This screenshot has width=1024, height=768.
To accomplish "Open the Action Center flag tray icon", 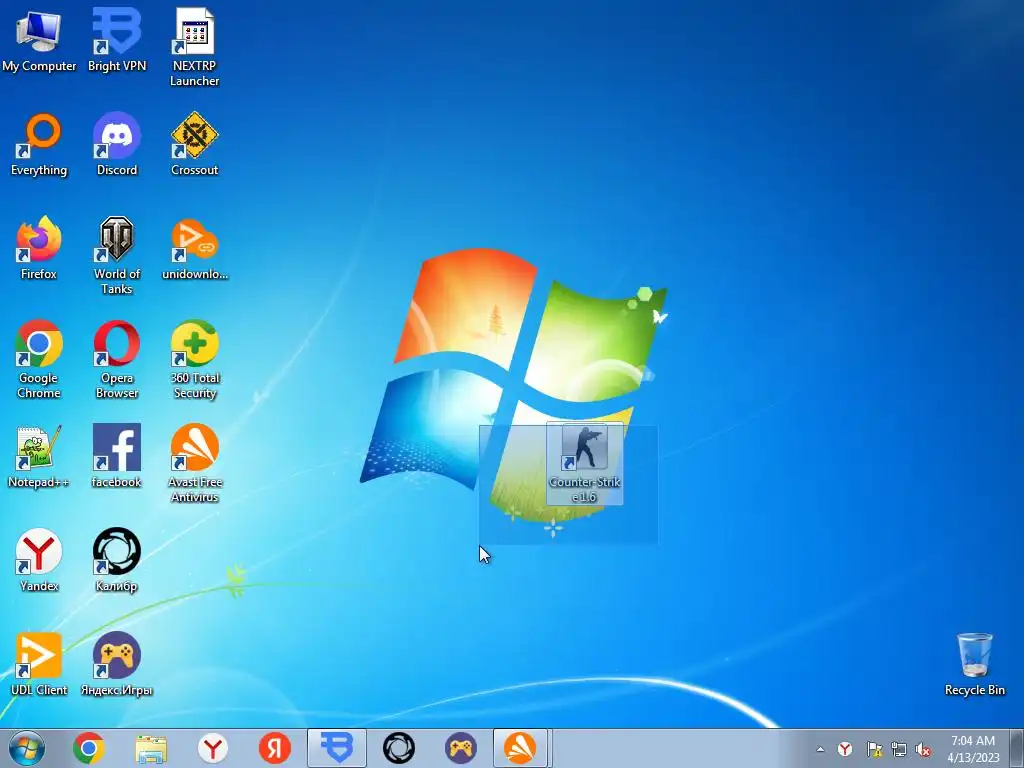I will [874, 749].
